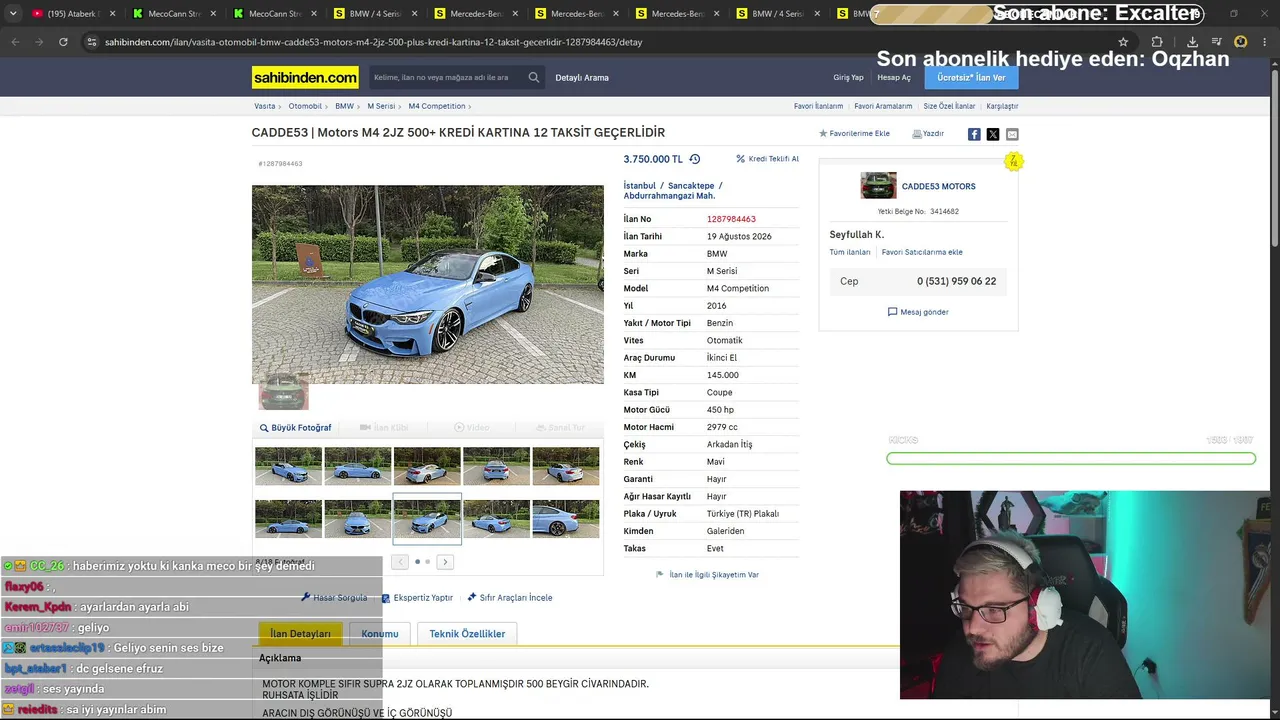Report listing via İlan ile İlgili Şikayetim Var
Screen dimensions: 1280x720
[707, 575]
